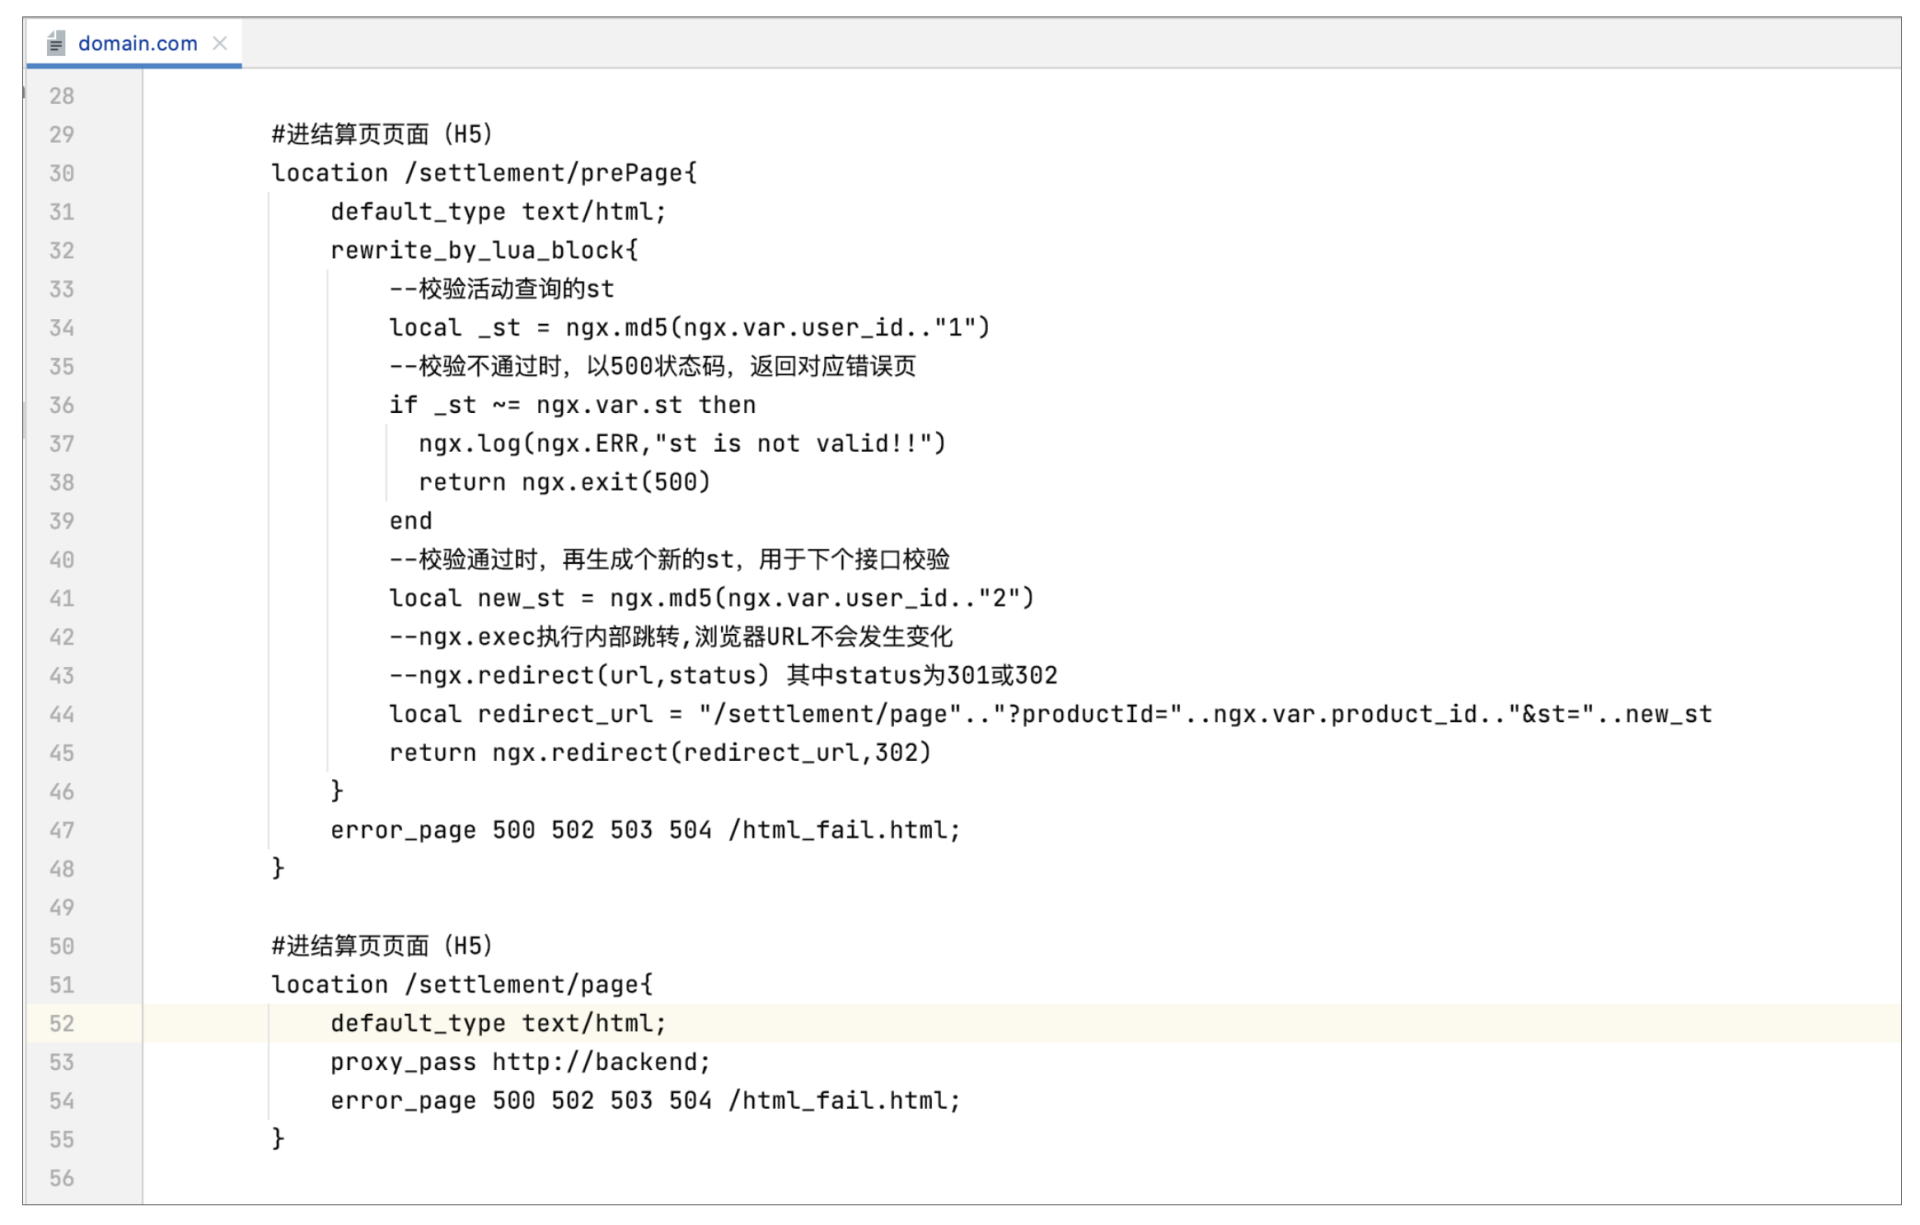The width and height of the screenshot is (1920, 1225).
Task: Click line number 36 in the gutter
Action: [x=62, y=405]
